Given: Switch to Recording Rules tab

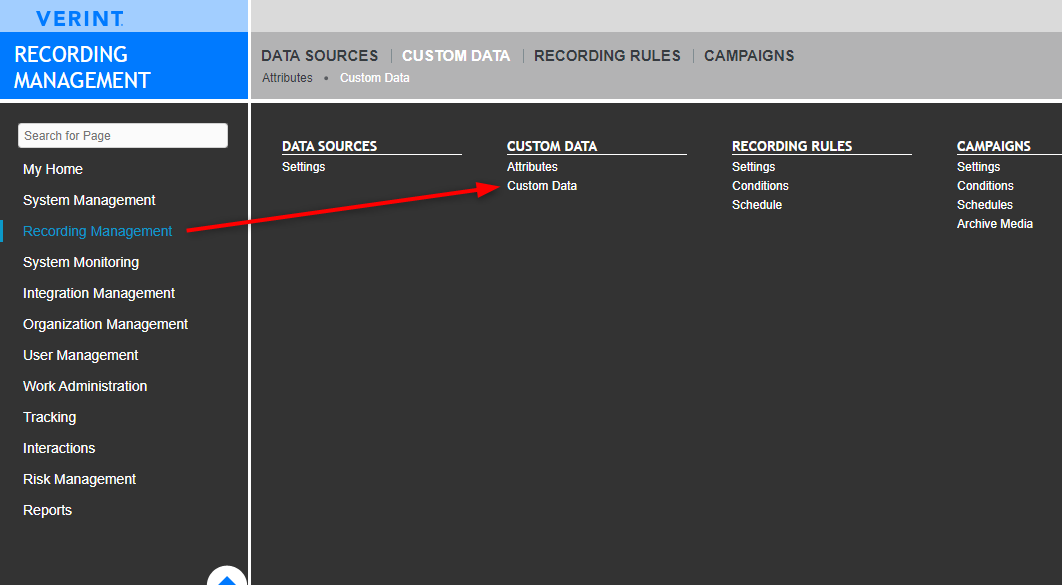Looking at the screenshot, I should pos(607,56).
